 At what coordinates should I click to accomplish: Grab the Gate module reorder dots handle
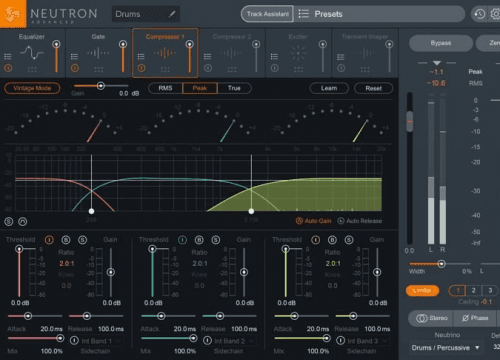tap(99, 69)
